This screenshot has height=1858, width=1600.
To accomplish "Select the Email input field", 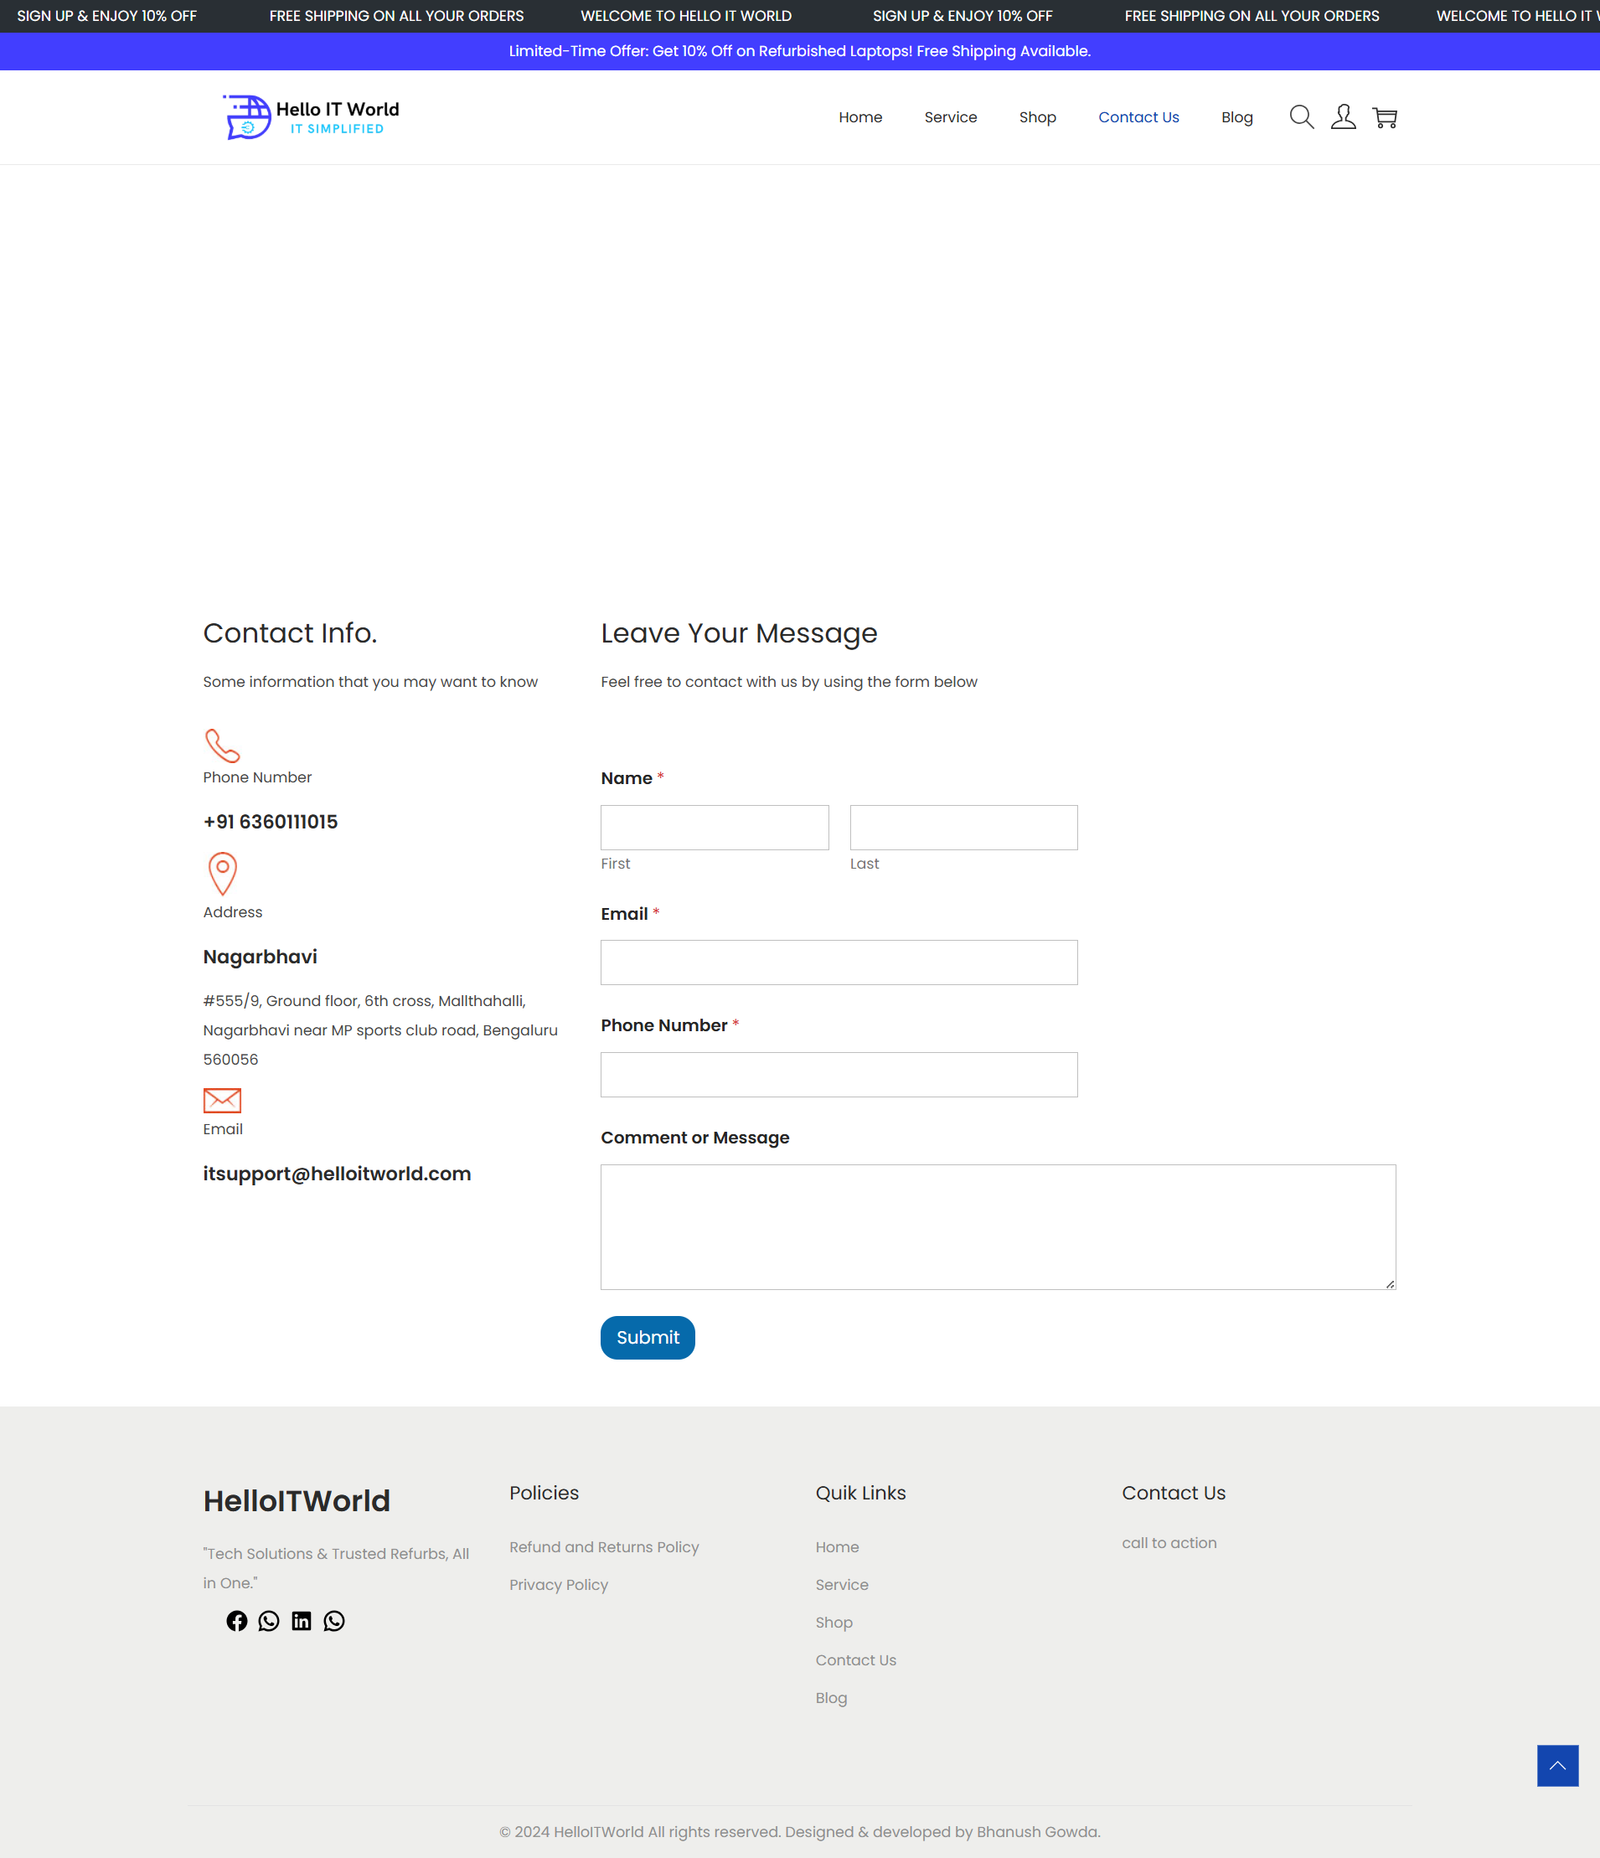I will (838, 963).
